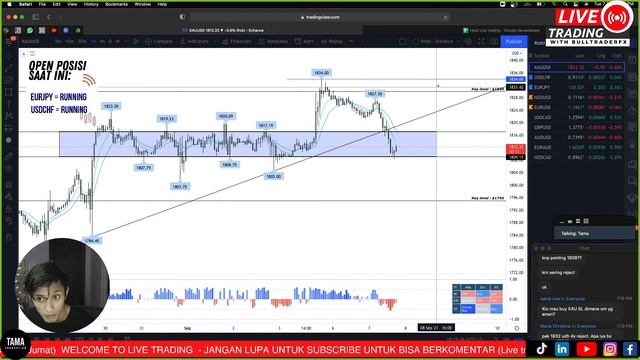Open the Indicators button
This screenshot has height=360, width=640.
(x=195, y=41)
